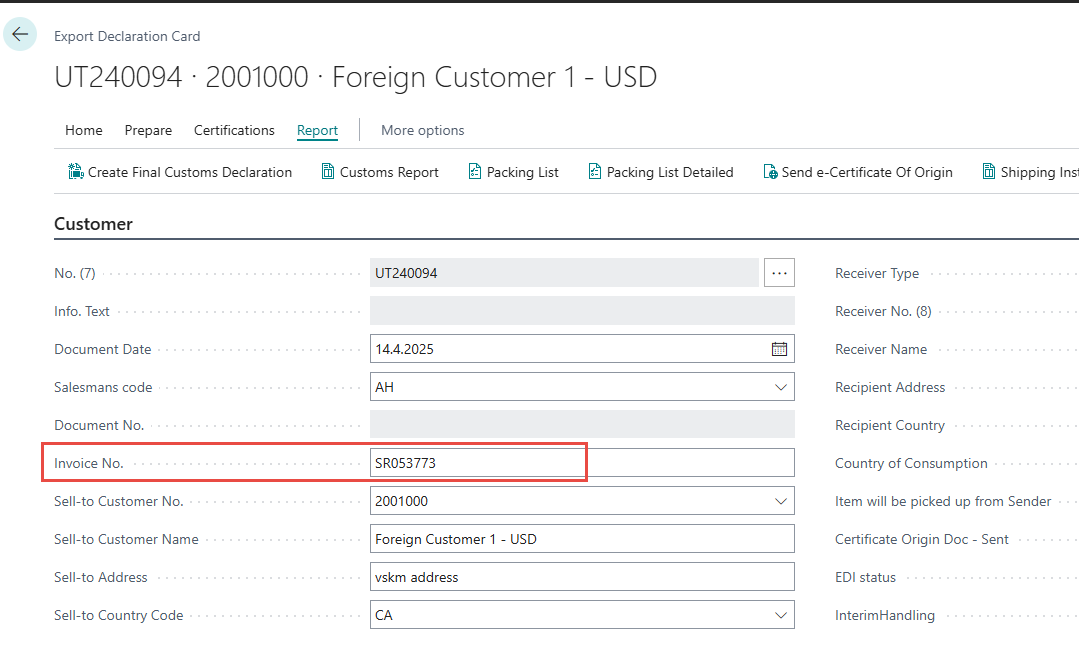This screenshot has height=647, width=1079.
Task: Click Create Final Customs Declaration icon
Action: click(x=75, y=172)
